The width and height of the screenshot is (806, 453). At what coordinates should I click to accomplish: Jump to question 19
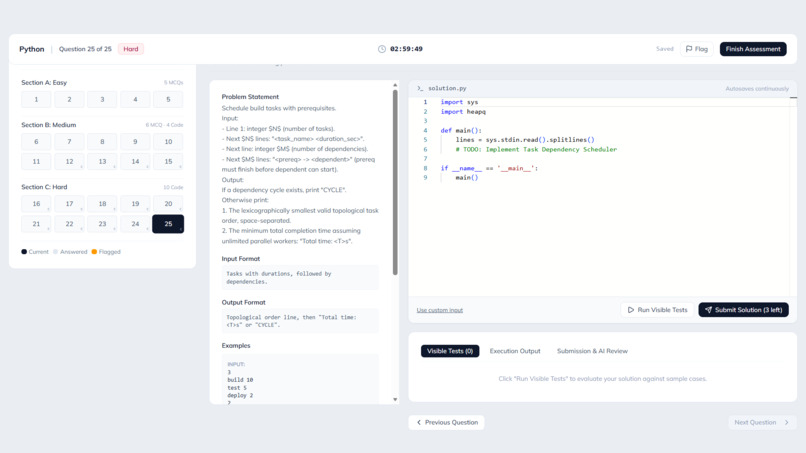[x=135, y=204]
